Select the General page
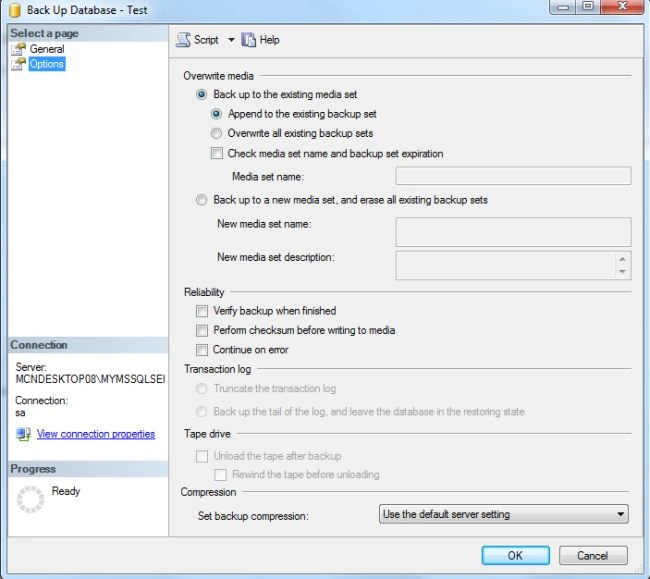 [x=47, y=49]
